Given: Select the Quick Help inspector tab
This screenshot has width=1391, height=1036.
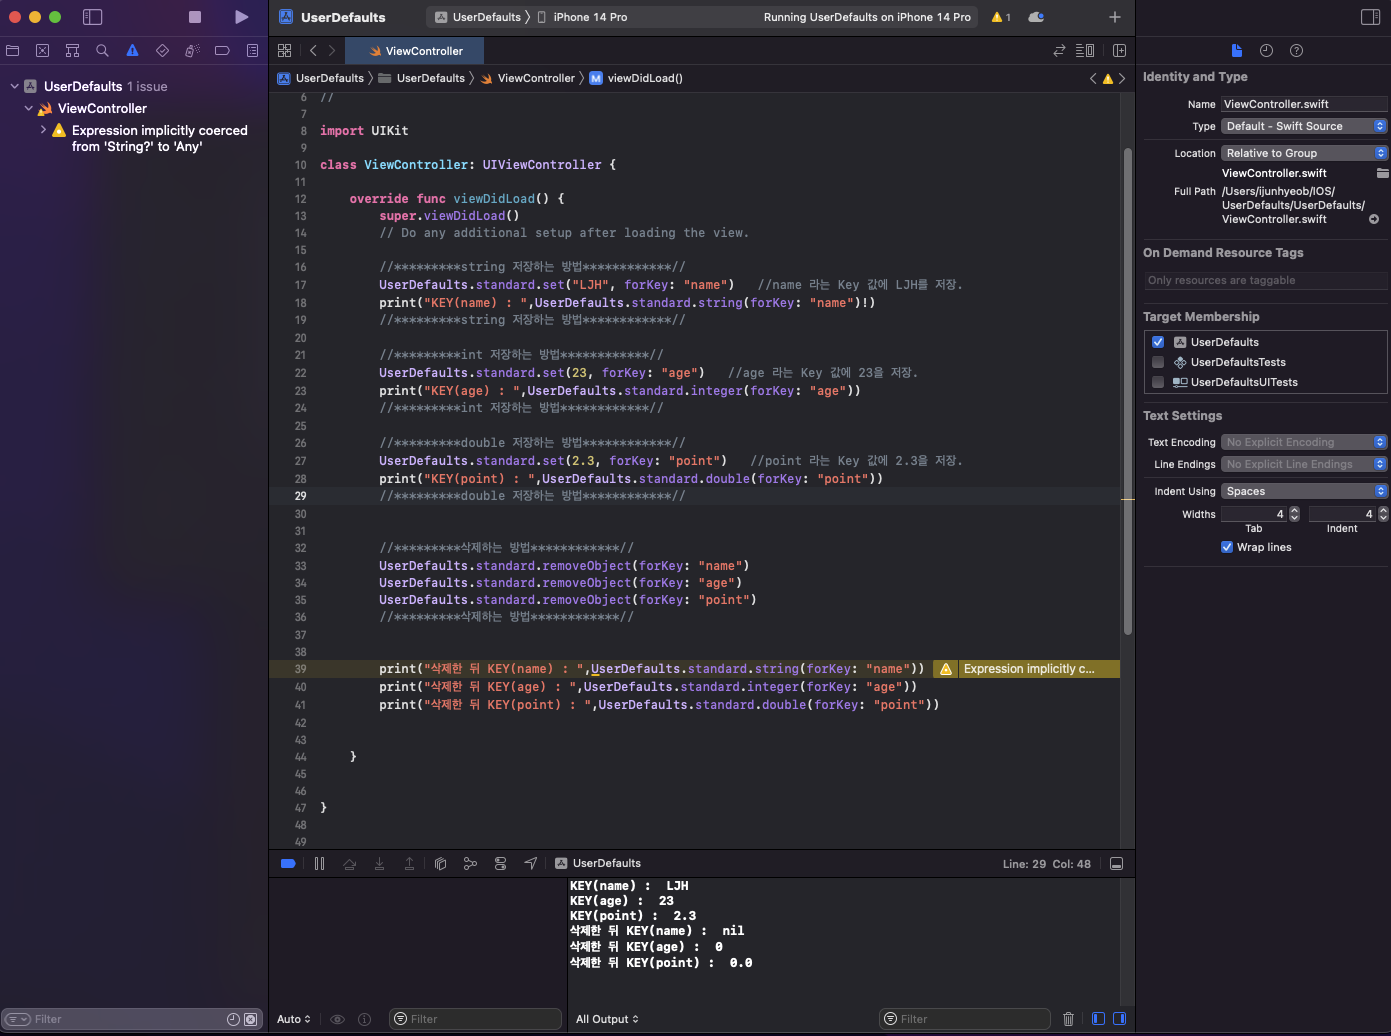Looking at the screenshot, I should click(x=1296, y=50).
